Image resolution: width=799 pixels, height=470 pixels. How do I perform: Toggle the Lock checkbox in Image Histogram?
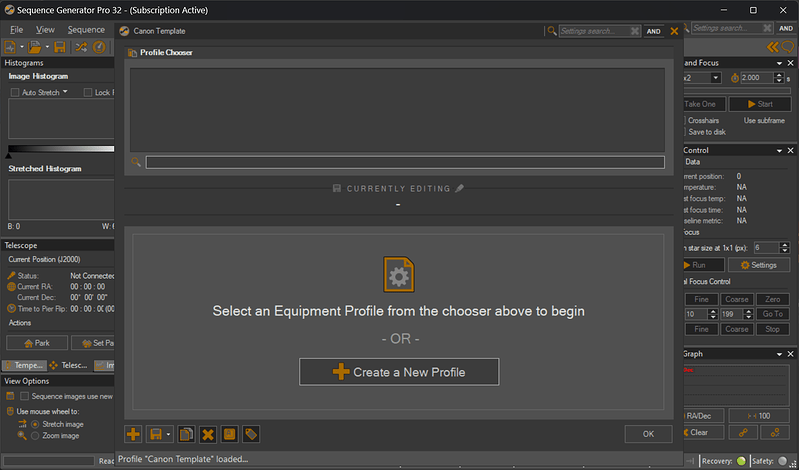88,93
